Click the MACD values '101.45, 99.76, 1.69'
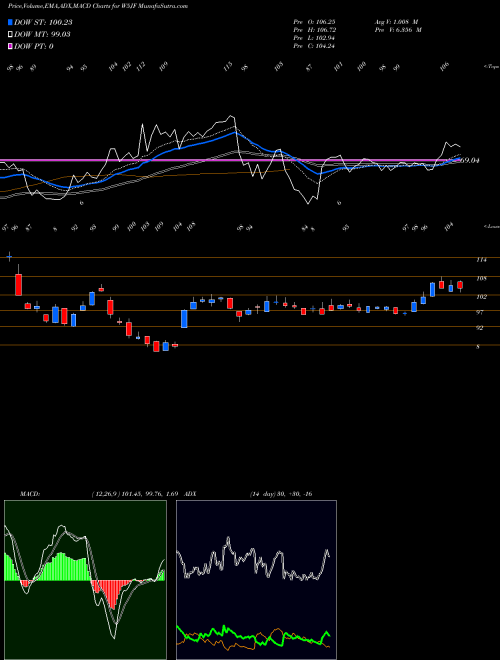This screenshot has height=660, width=500. pos(152,494)
